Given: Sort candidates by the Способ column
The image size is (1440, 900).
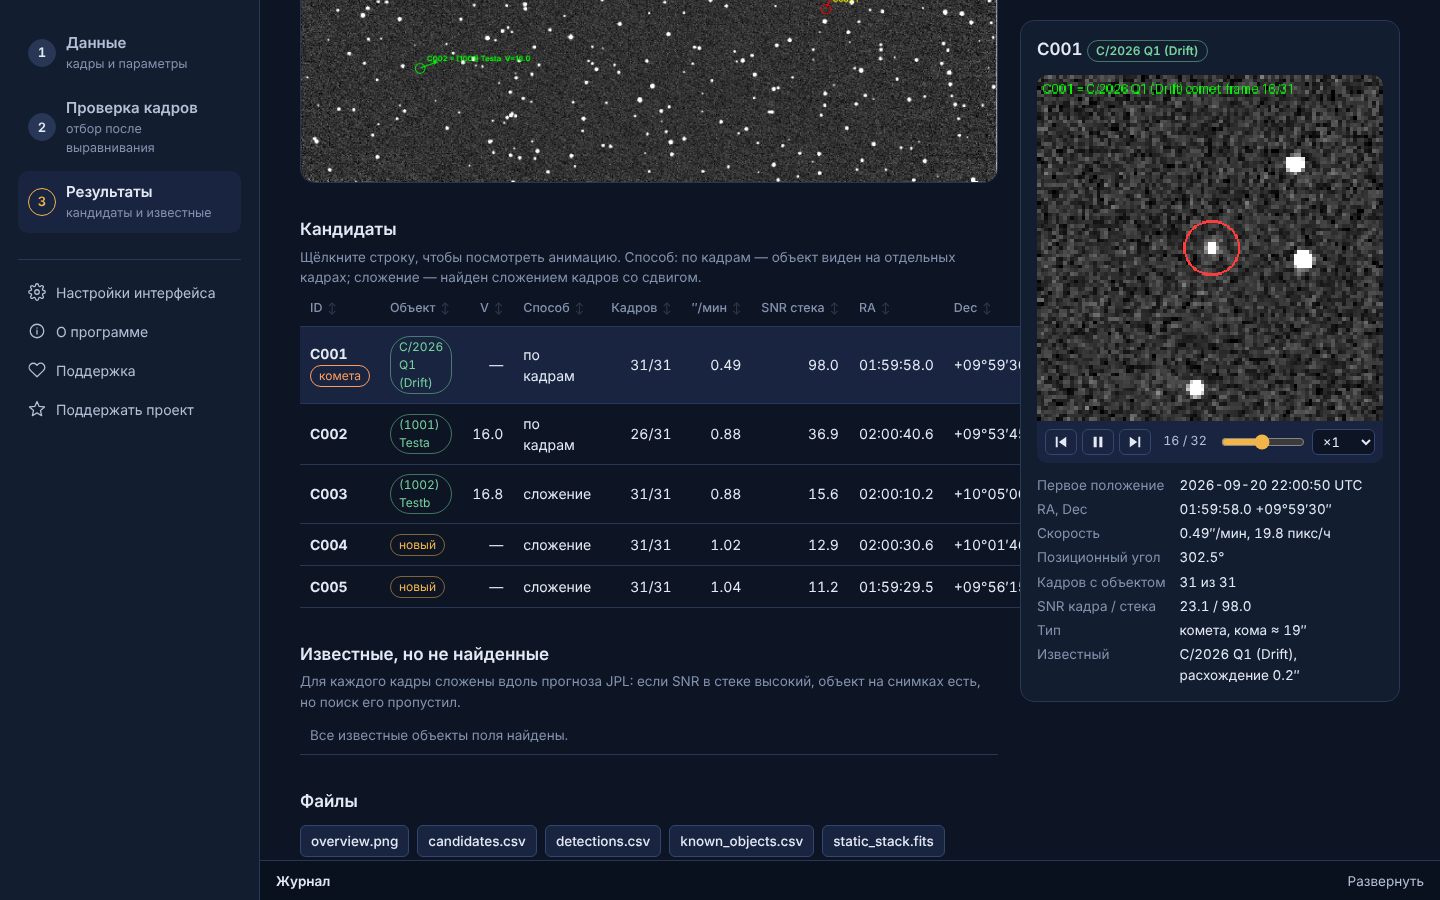Looking at the screenshot, I should [553, 308].
